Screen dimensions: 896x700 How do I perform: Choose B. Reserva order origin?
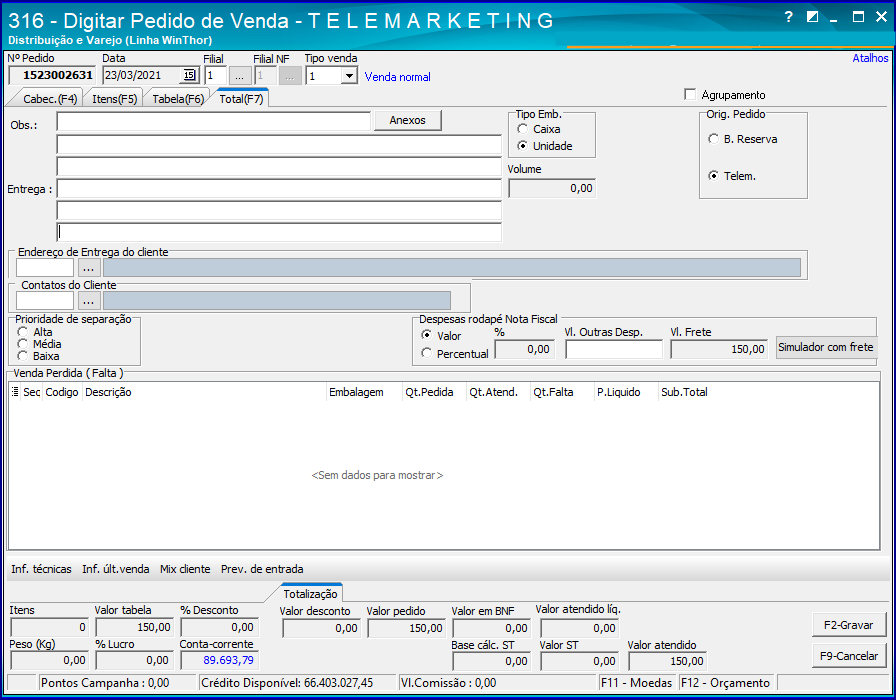pyautogui.click(x=713, y=139)
